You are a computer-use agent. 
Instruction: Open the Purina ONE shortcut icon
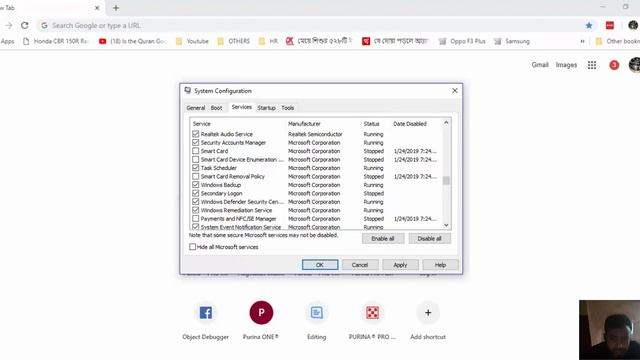click(x=261, y=313)
